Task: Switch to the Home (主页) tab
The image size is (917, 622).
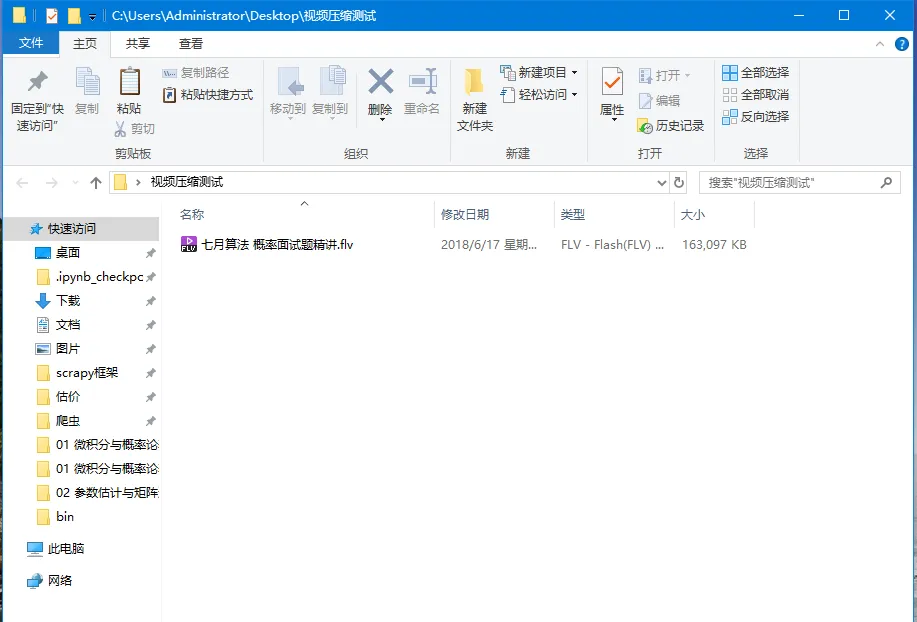Action: click(x=85, y=44)
